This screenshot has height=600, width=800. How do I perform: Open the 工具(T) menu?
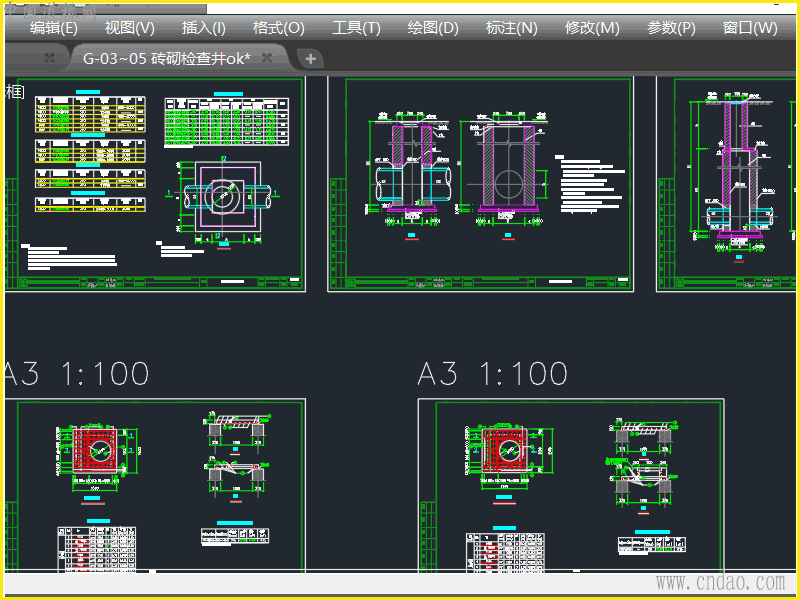(356, 28)
